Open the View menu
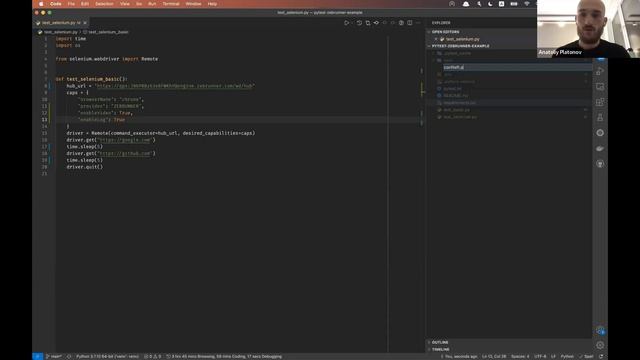Viewport: 640px width, 360px height. (124, 4)
